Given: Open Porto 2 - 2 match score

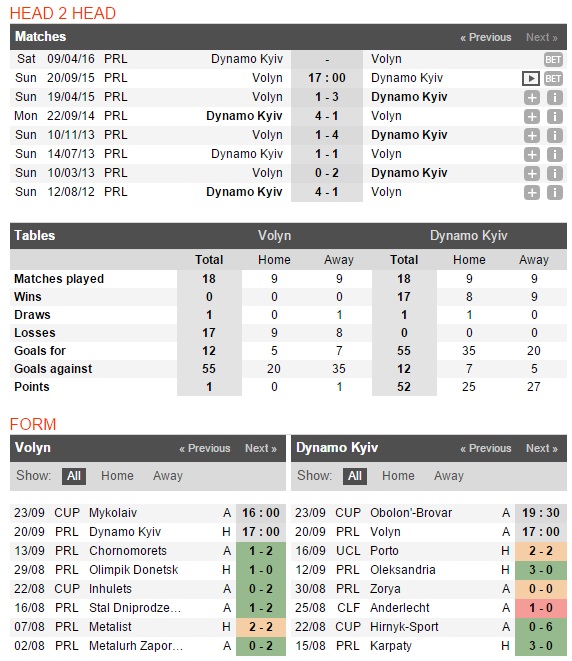Looking at the screenshot, I should (x=541, y=551).
